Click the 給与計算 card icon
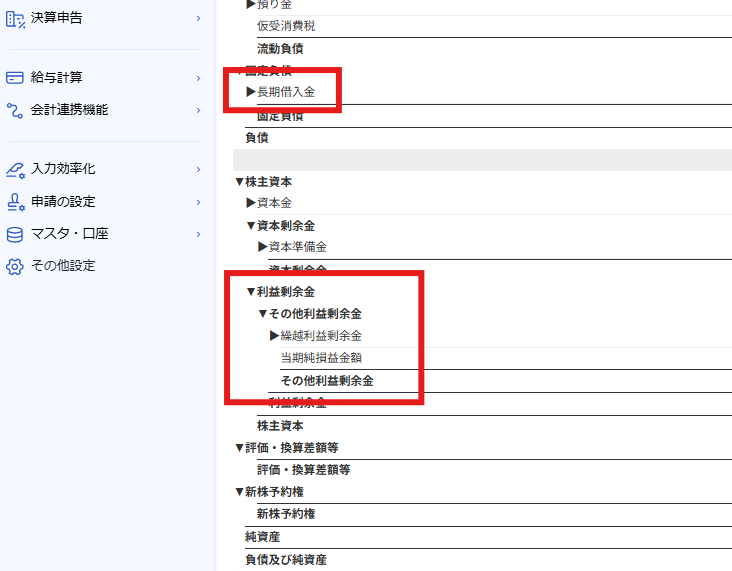Screen dimensions: 732x571 pos(15,77)
